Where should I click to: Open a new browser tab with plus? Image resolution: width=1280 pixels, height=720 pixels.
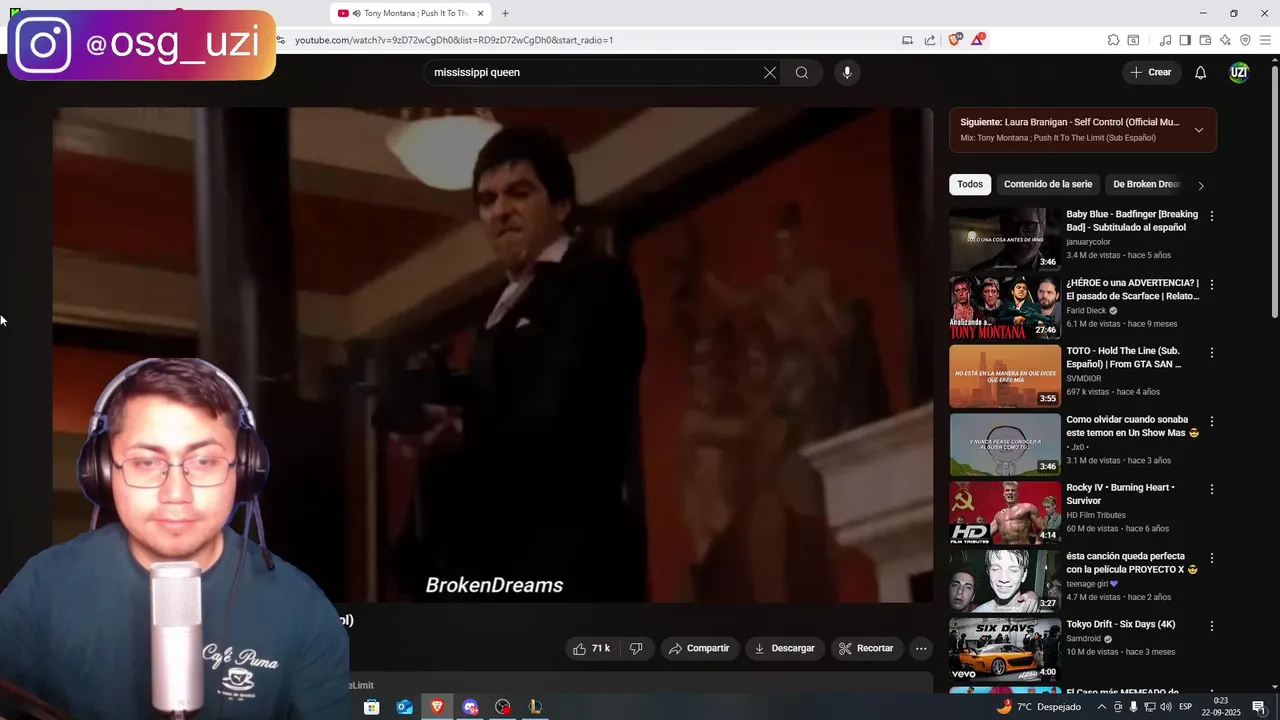click(x=505, y=13)
